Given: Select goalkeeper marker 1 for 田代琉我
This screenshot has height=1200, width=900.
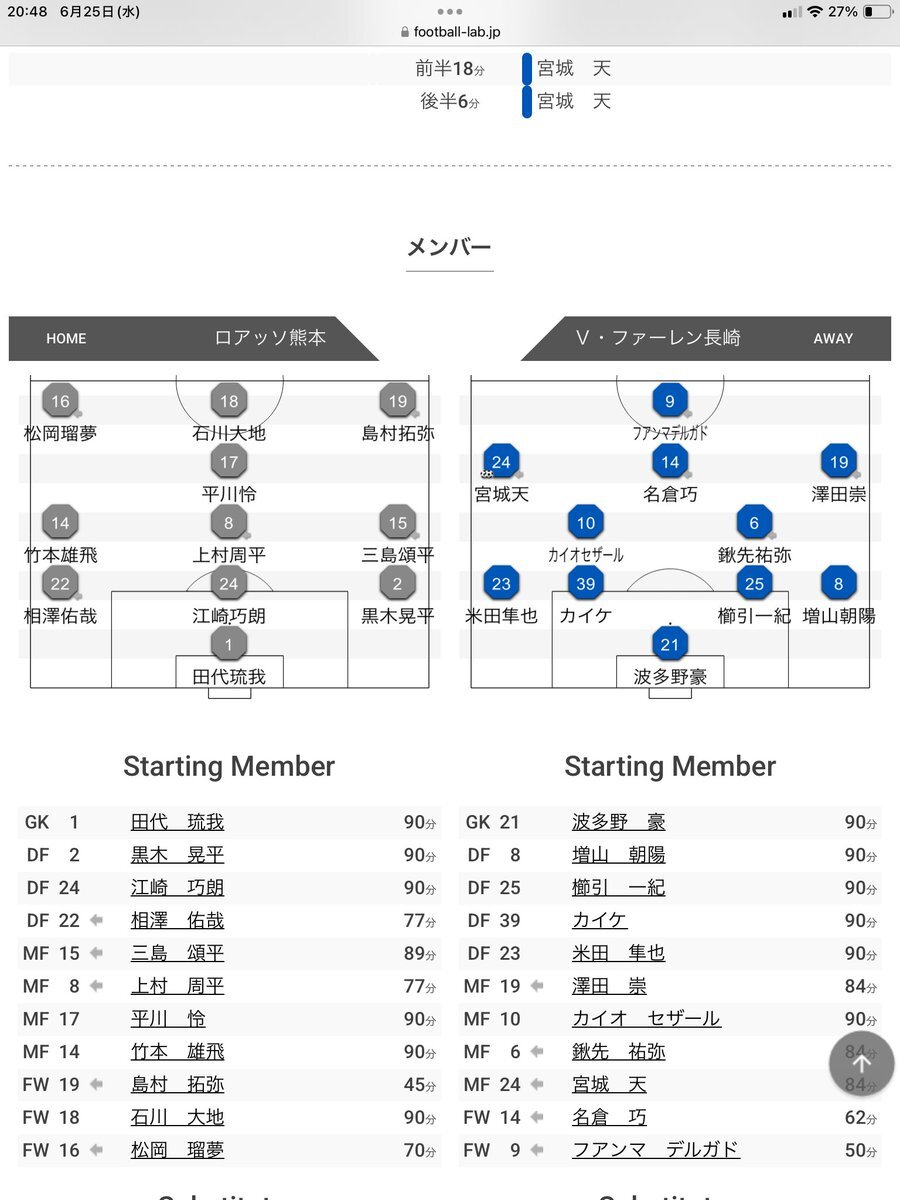Looking at the screenshot, I should [229, 645].
